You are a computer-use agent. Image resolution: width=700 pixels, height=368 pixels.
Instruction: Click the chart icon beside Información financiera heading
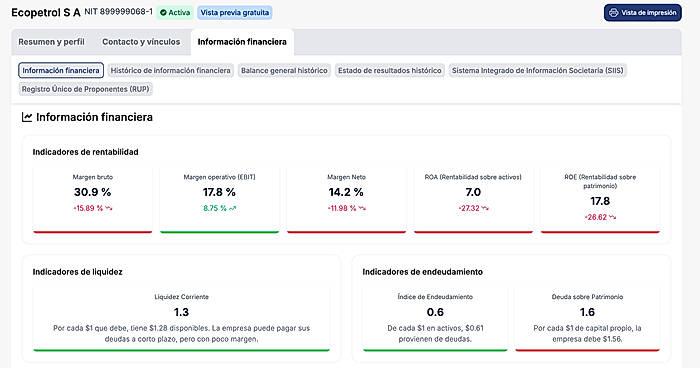27,117
